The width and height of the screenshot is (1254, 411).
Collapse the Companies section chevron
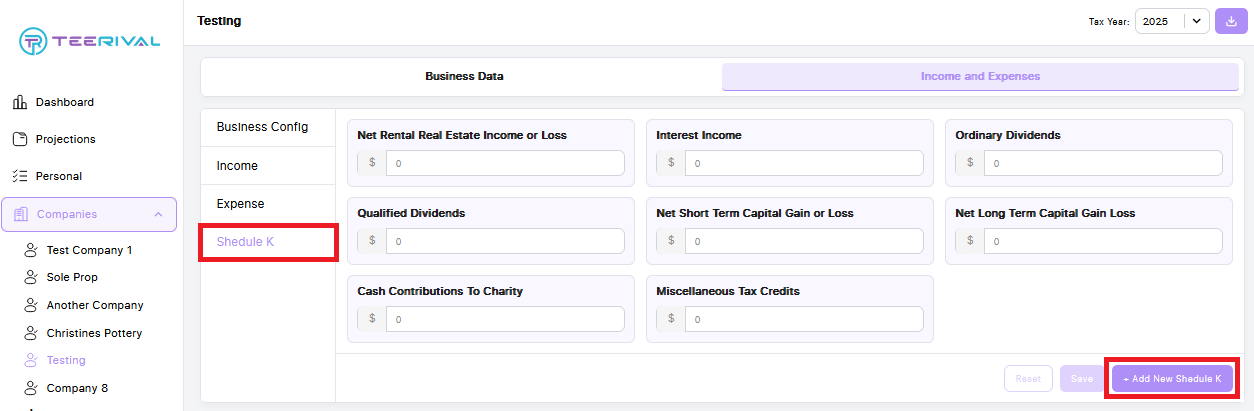(158, 214)
